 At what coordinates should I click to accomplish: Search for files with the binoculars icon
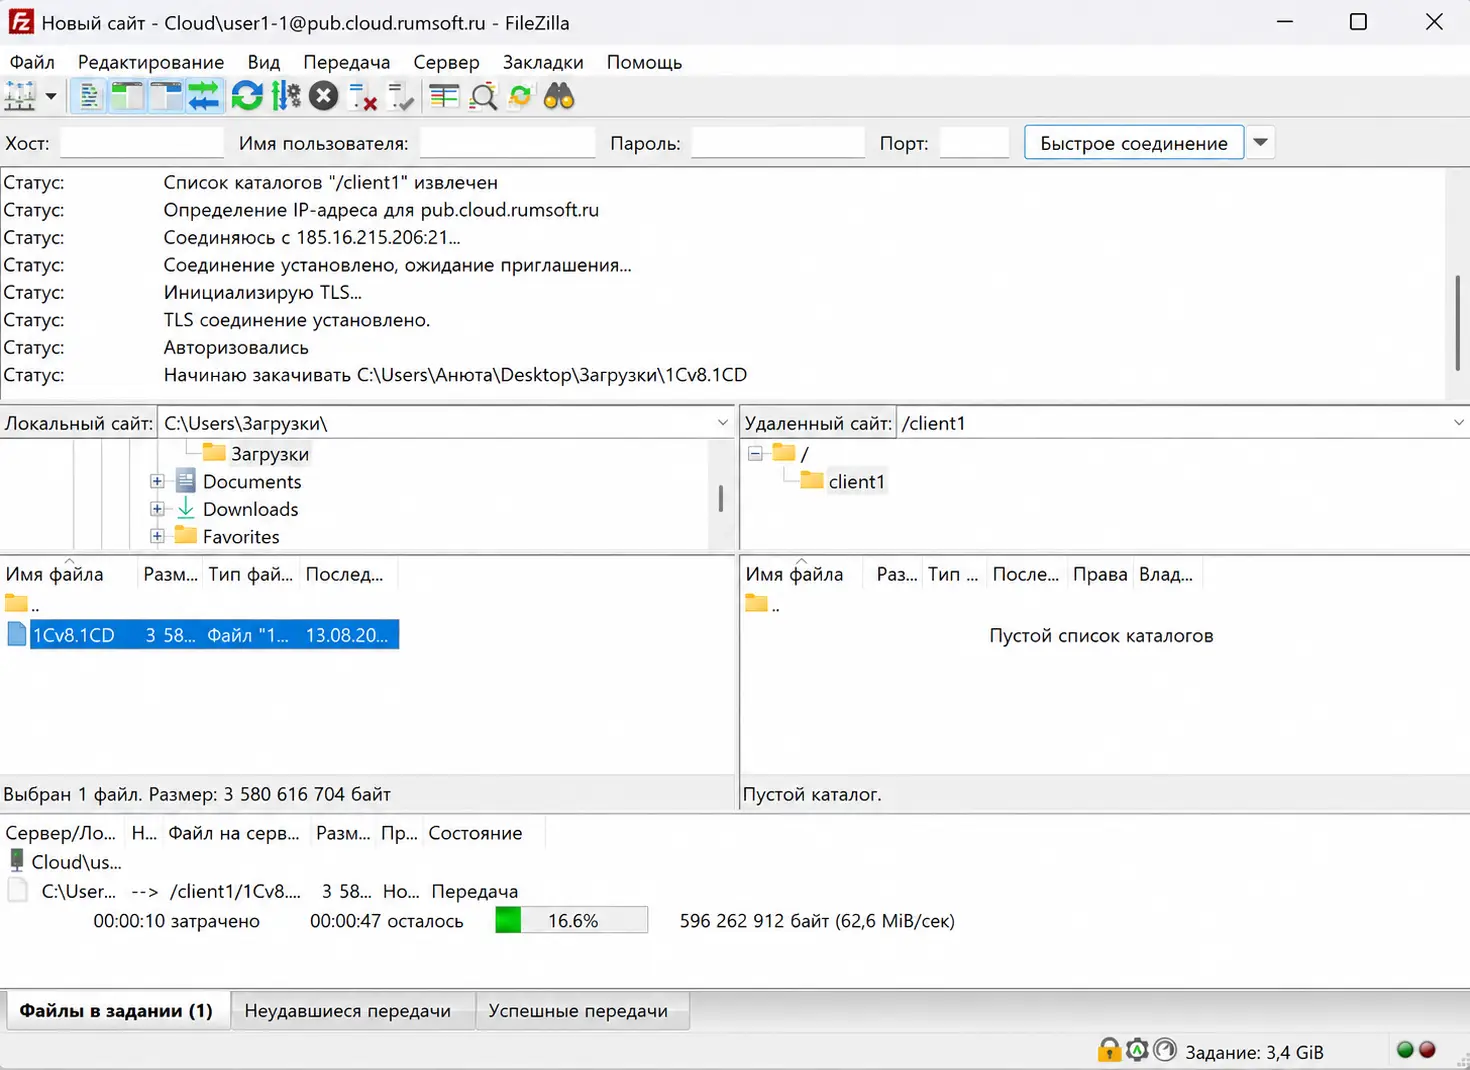(559, 96)
